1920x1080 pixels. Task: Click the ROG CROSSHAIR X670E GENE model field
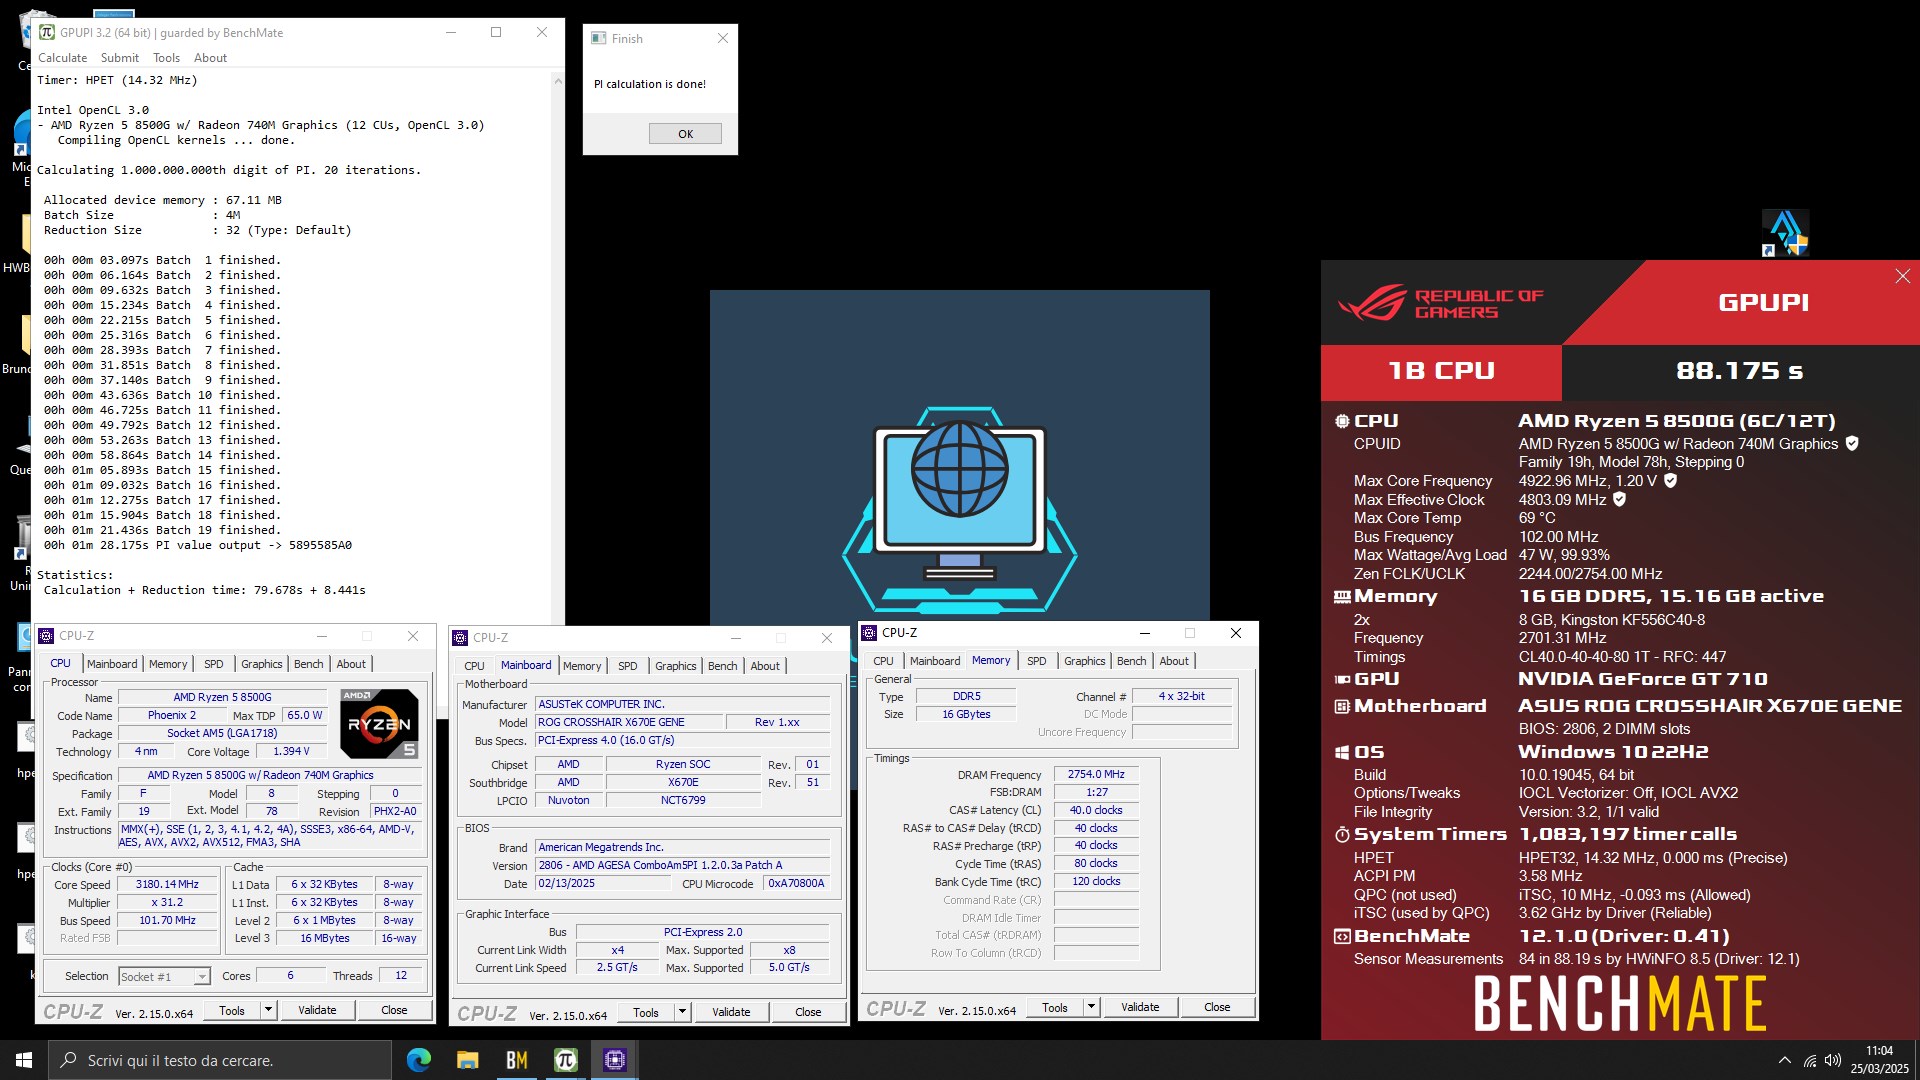(x=627, y=722)
